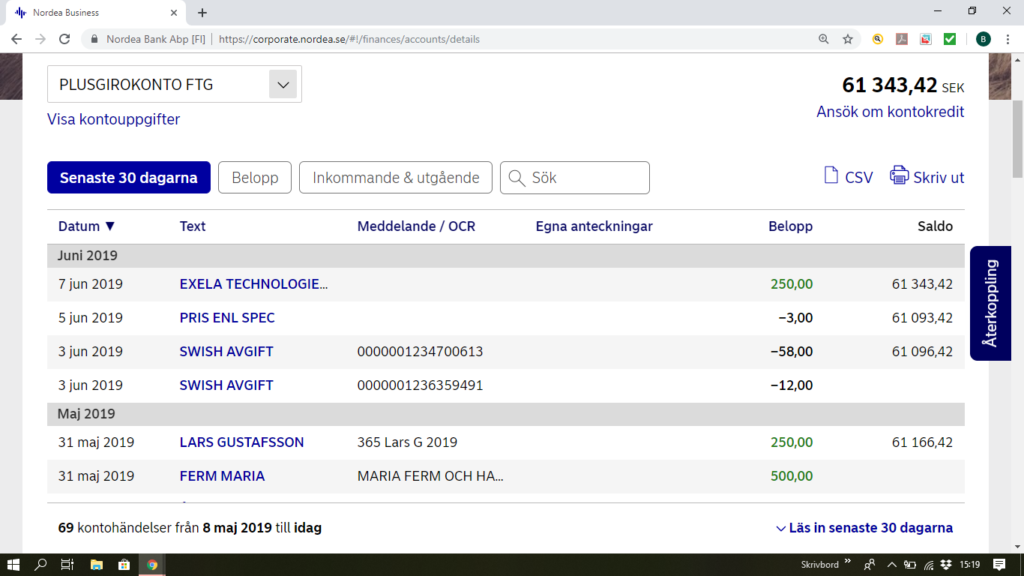Open SWISH AVGIFT with OCR 0000001236359491
The image size is (1024, 576).
(x=227, y=385)
